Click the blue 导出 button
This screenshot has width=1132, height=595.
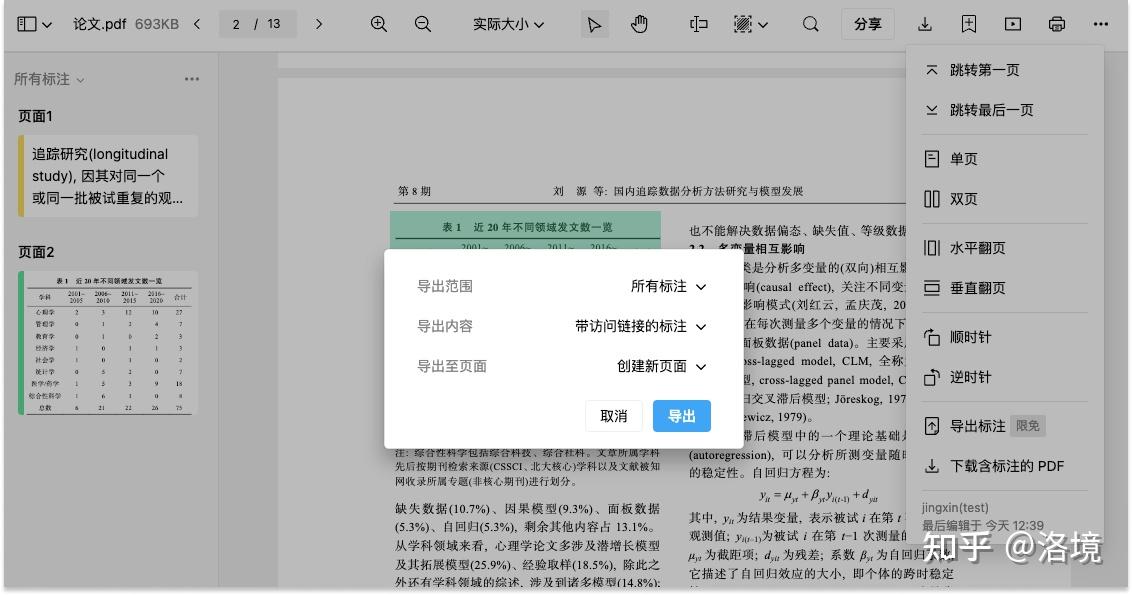coord(682,416)
